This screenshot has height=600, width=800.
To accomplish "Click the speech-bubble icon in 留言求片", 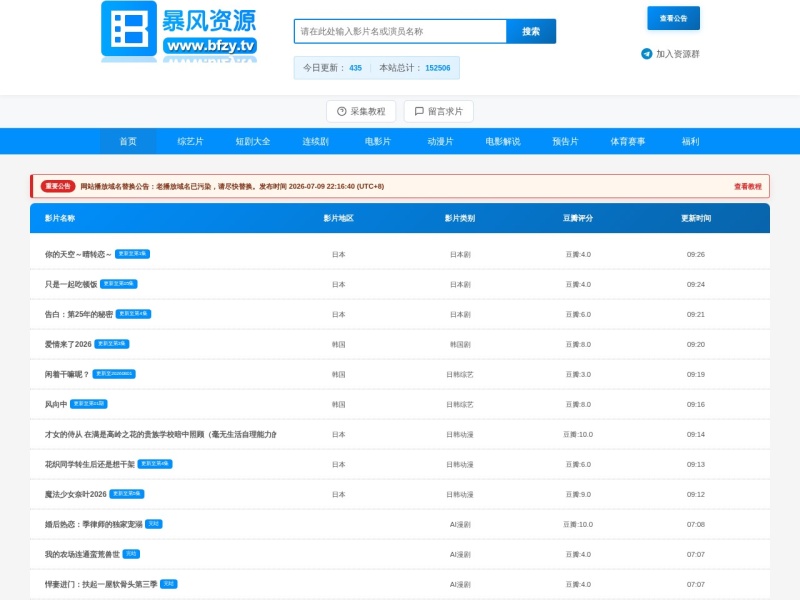I will click(x=419, y=111).
